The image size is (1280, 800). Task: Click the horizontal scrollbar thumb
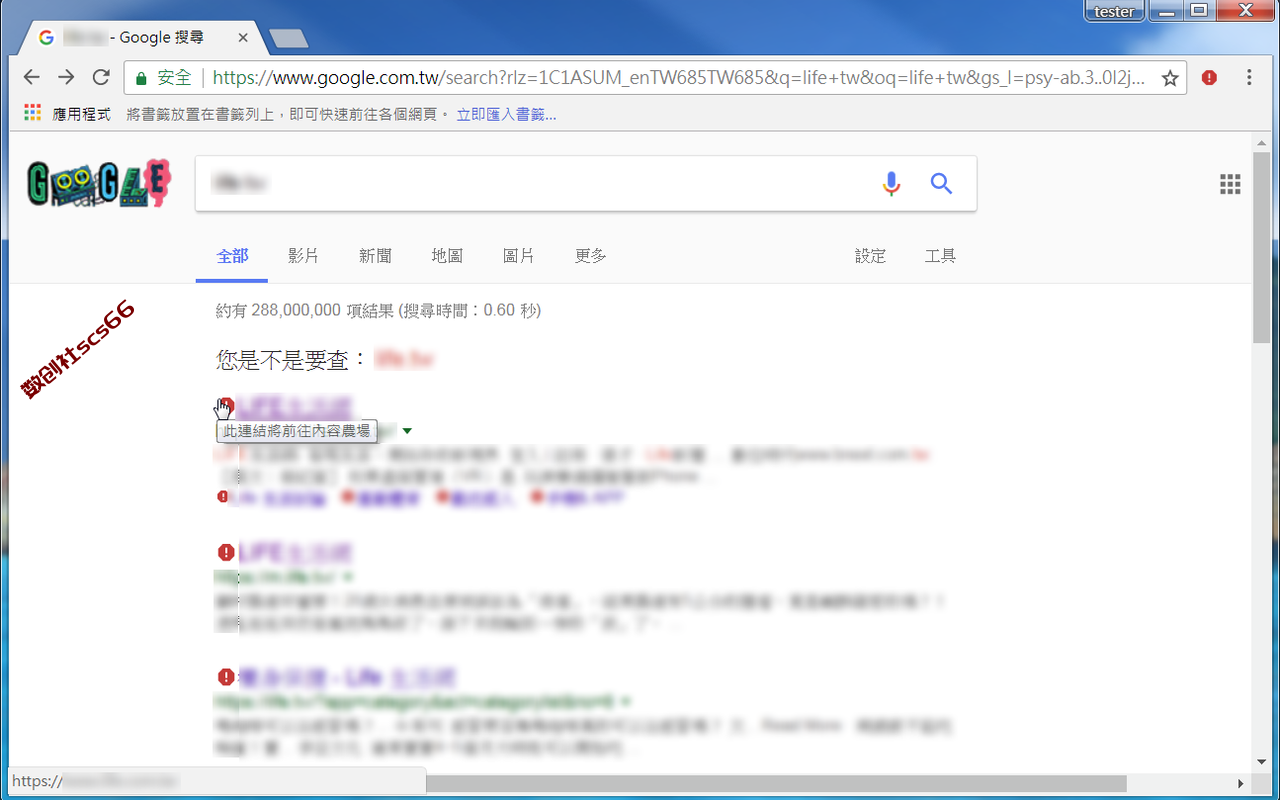[776, 783]
